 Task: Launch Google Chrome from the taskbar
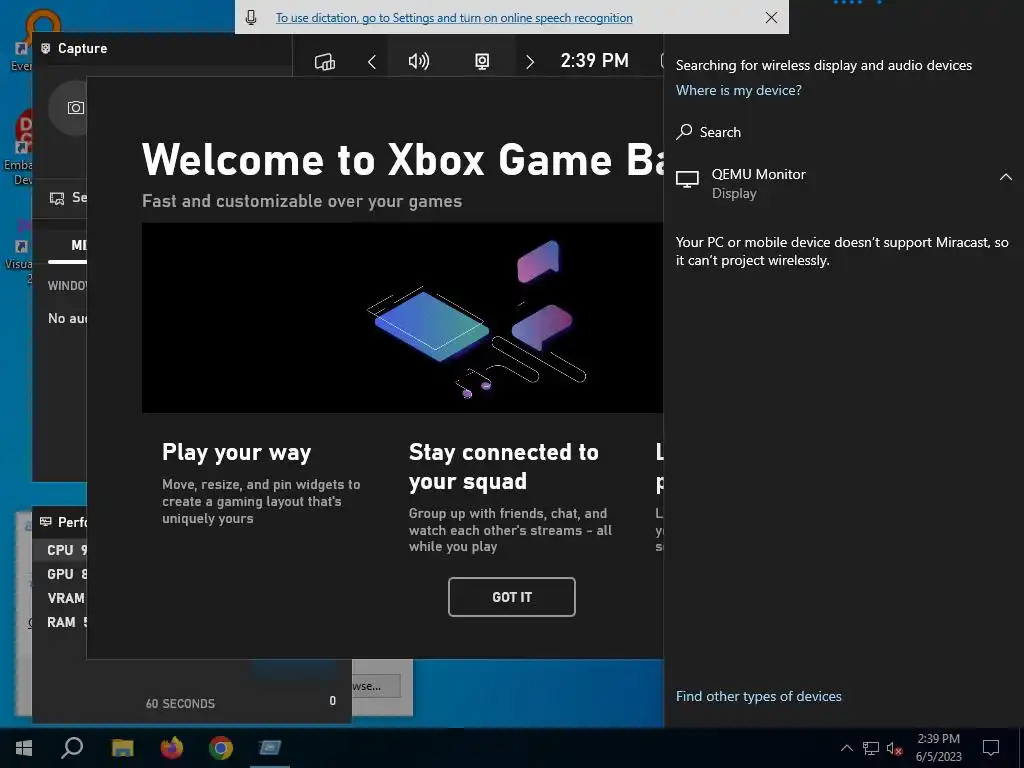[221, 748]
